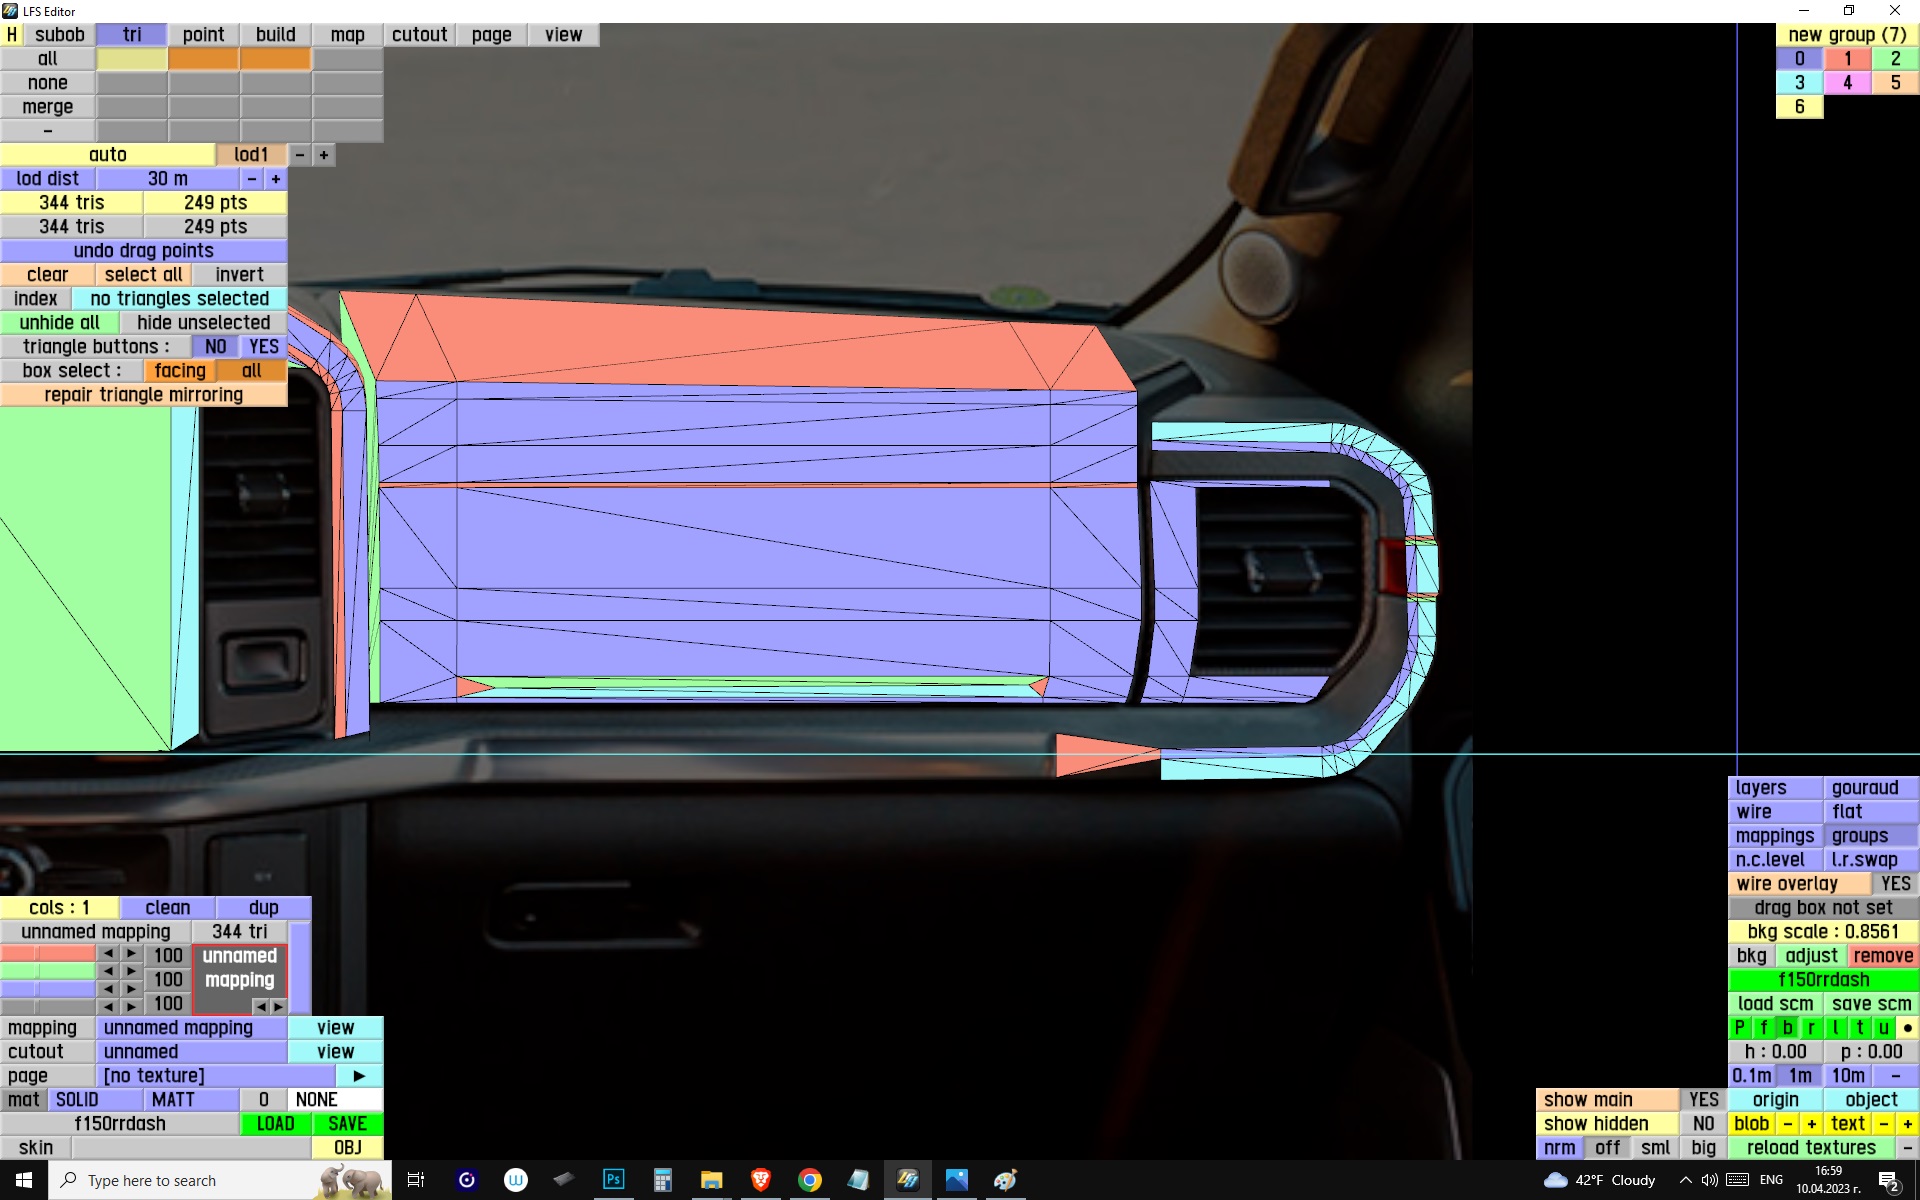Open Photoshop from the taskbar
The image size is (1920, 1200).
(x=613, y=1180)
